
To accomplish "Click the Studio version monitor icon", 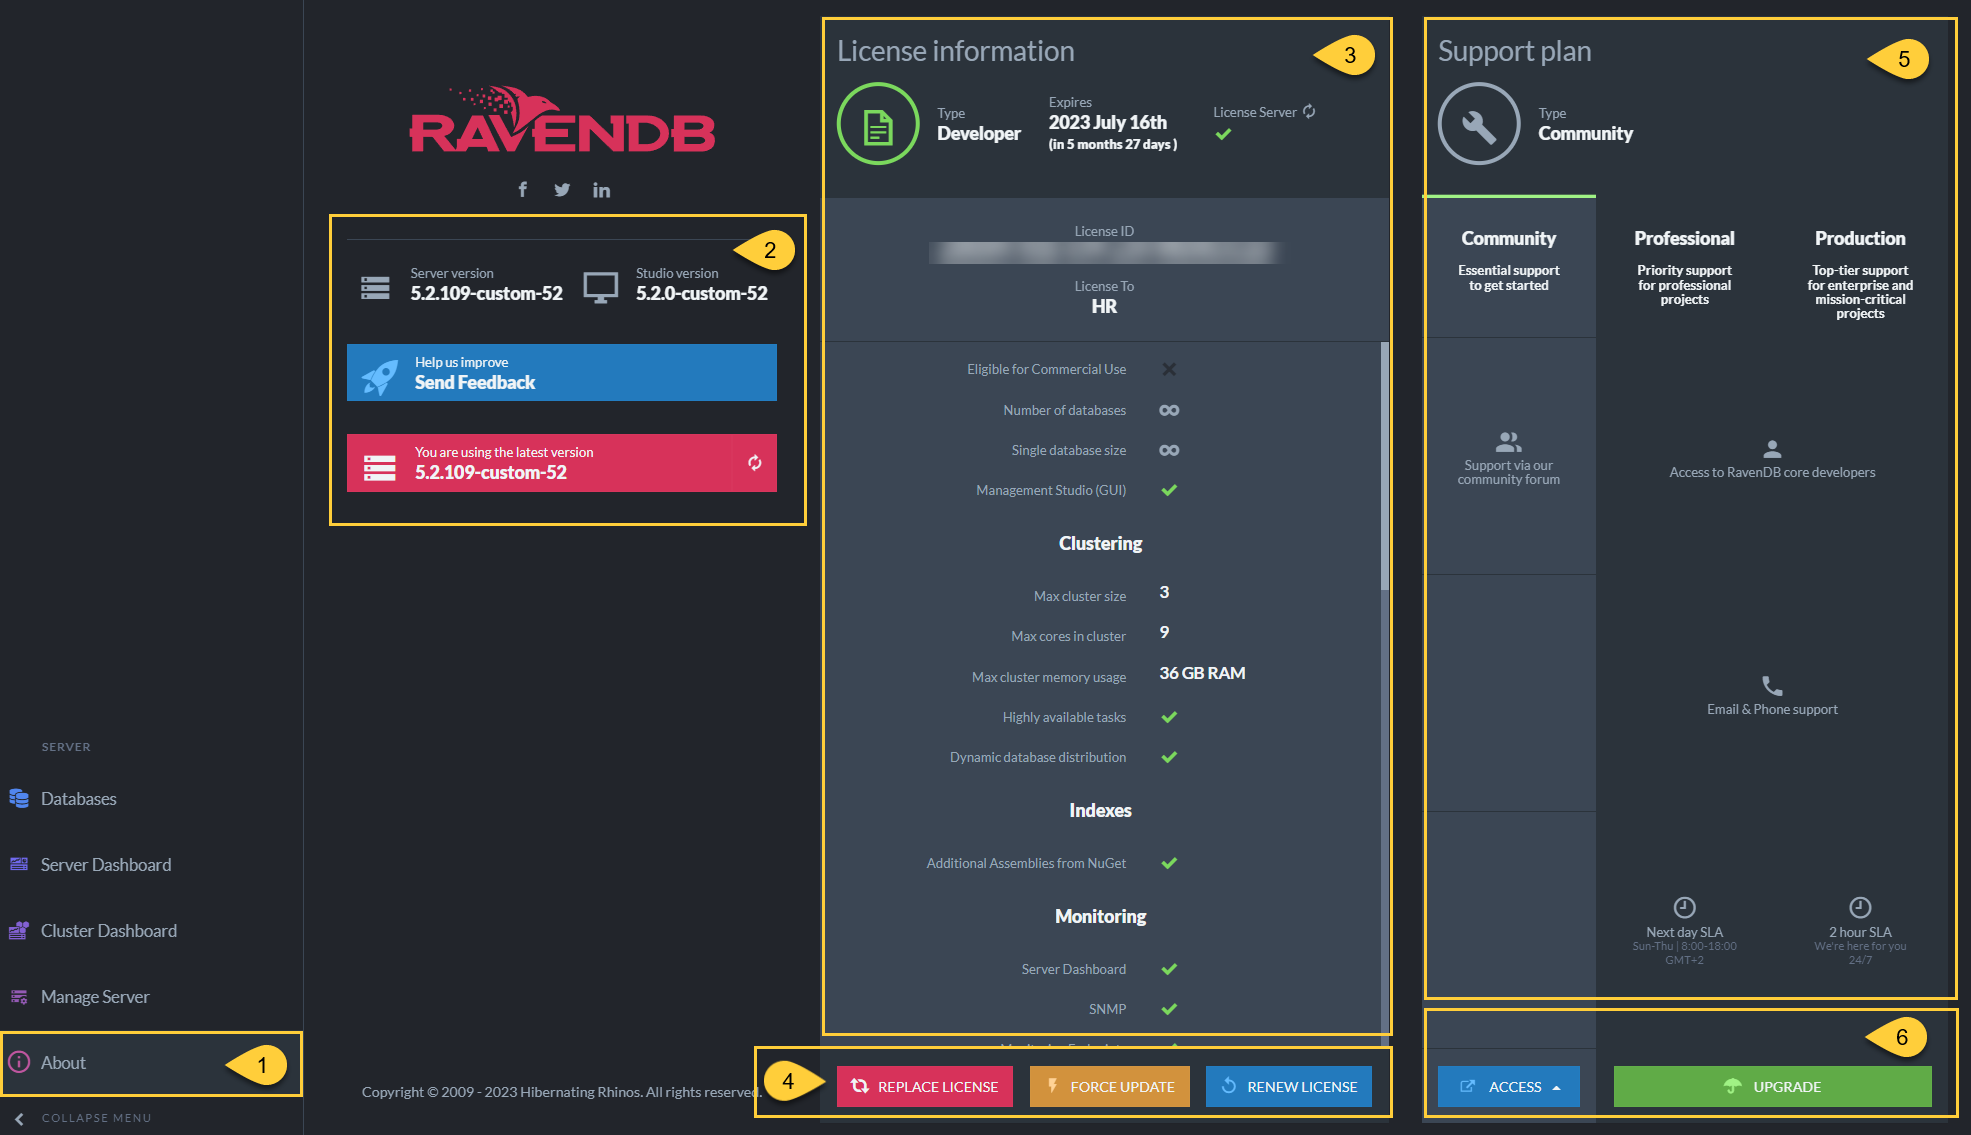I will (600, 288).
